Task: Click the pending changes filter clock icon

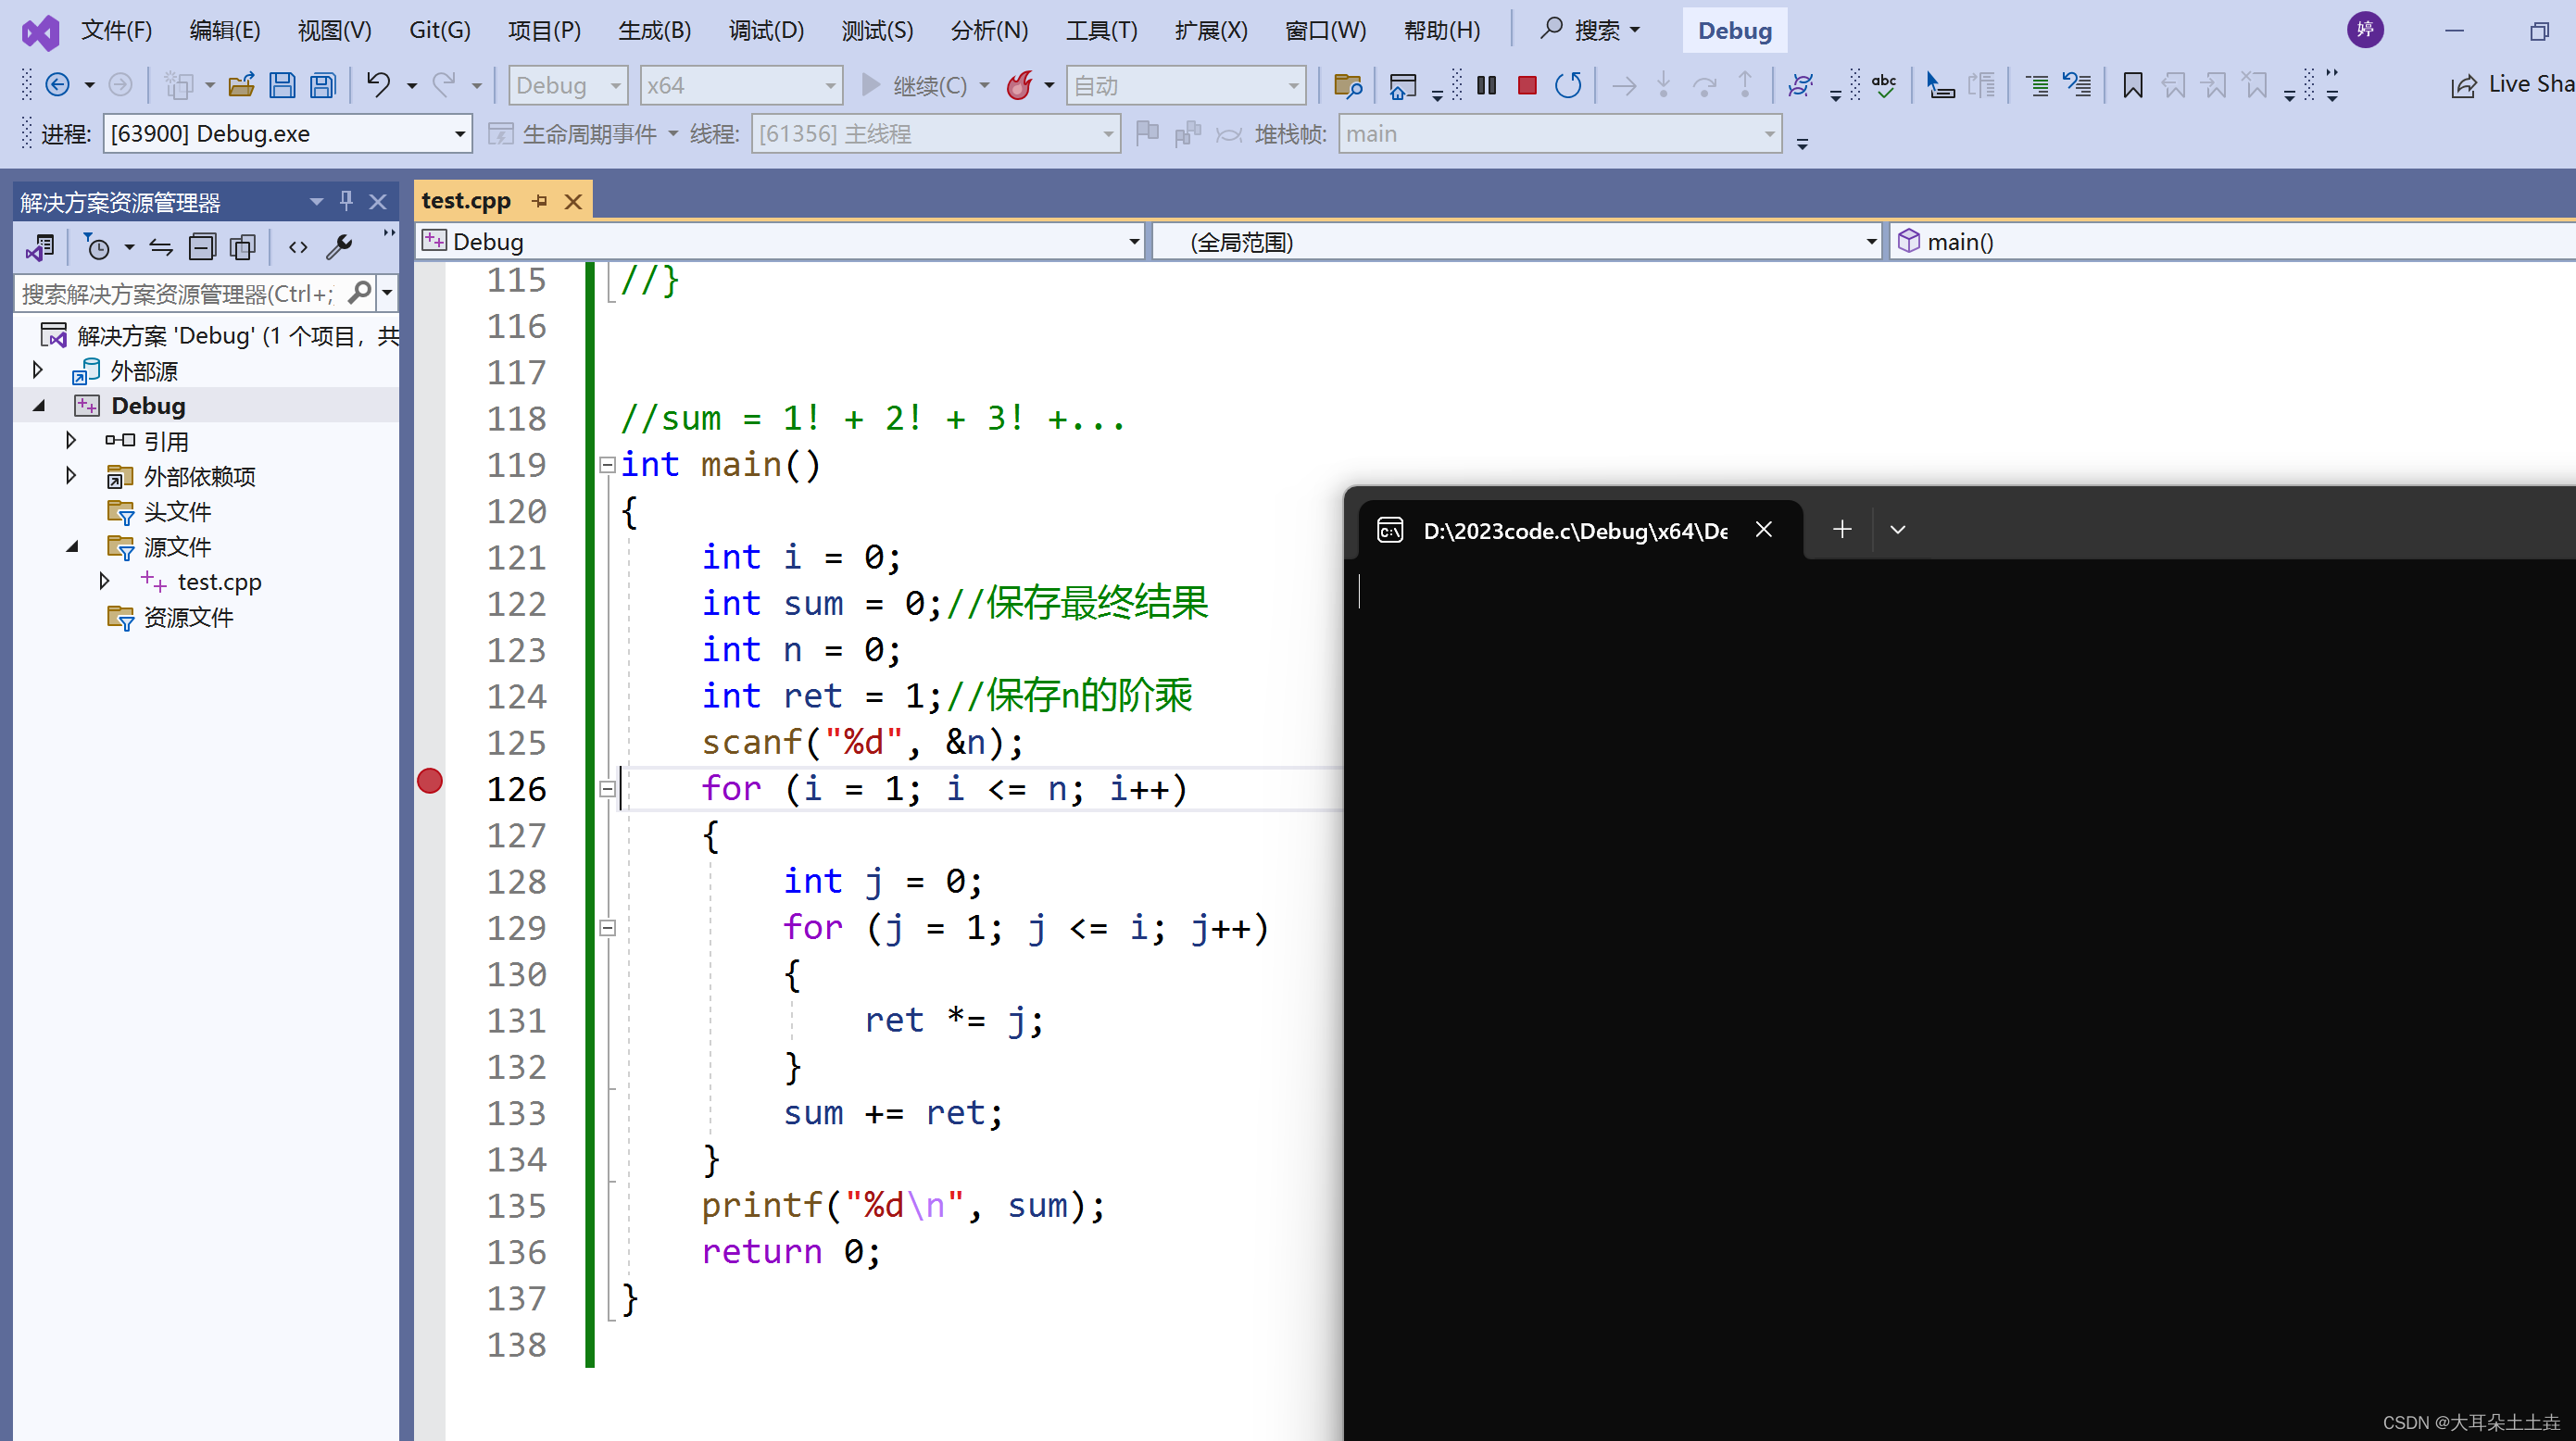Action: (x=97, y=247)
